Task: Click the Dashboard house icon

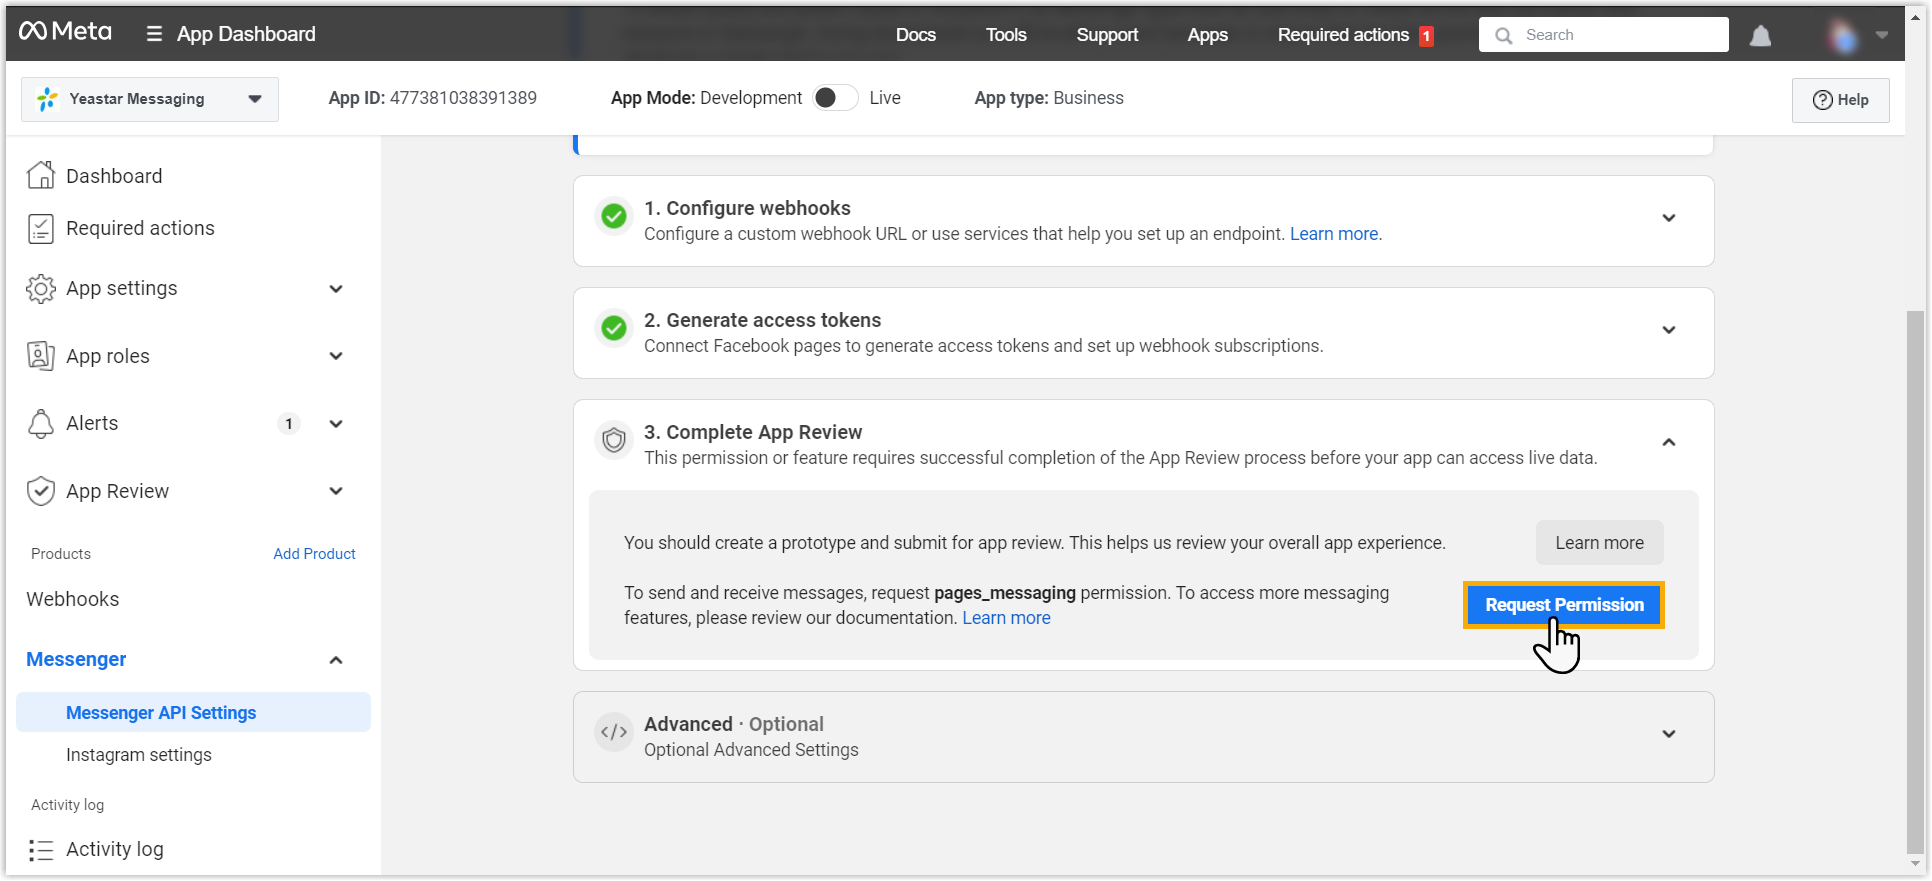Action: (x=41, y=175)
